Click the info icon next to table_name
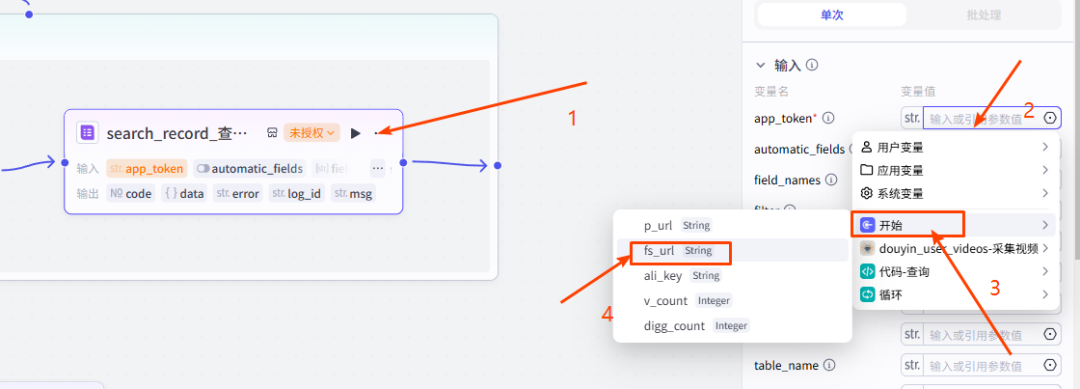This screenshot has width=1080, height=389. point(830,365)
